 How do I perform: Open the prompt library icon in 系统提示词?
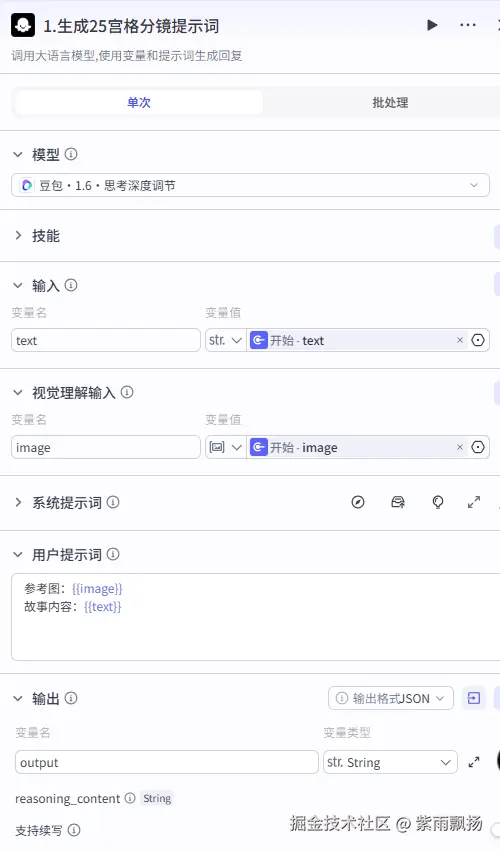coord(398,503)
